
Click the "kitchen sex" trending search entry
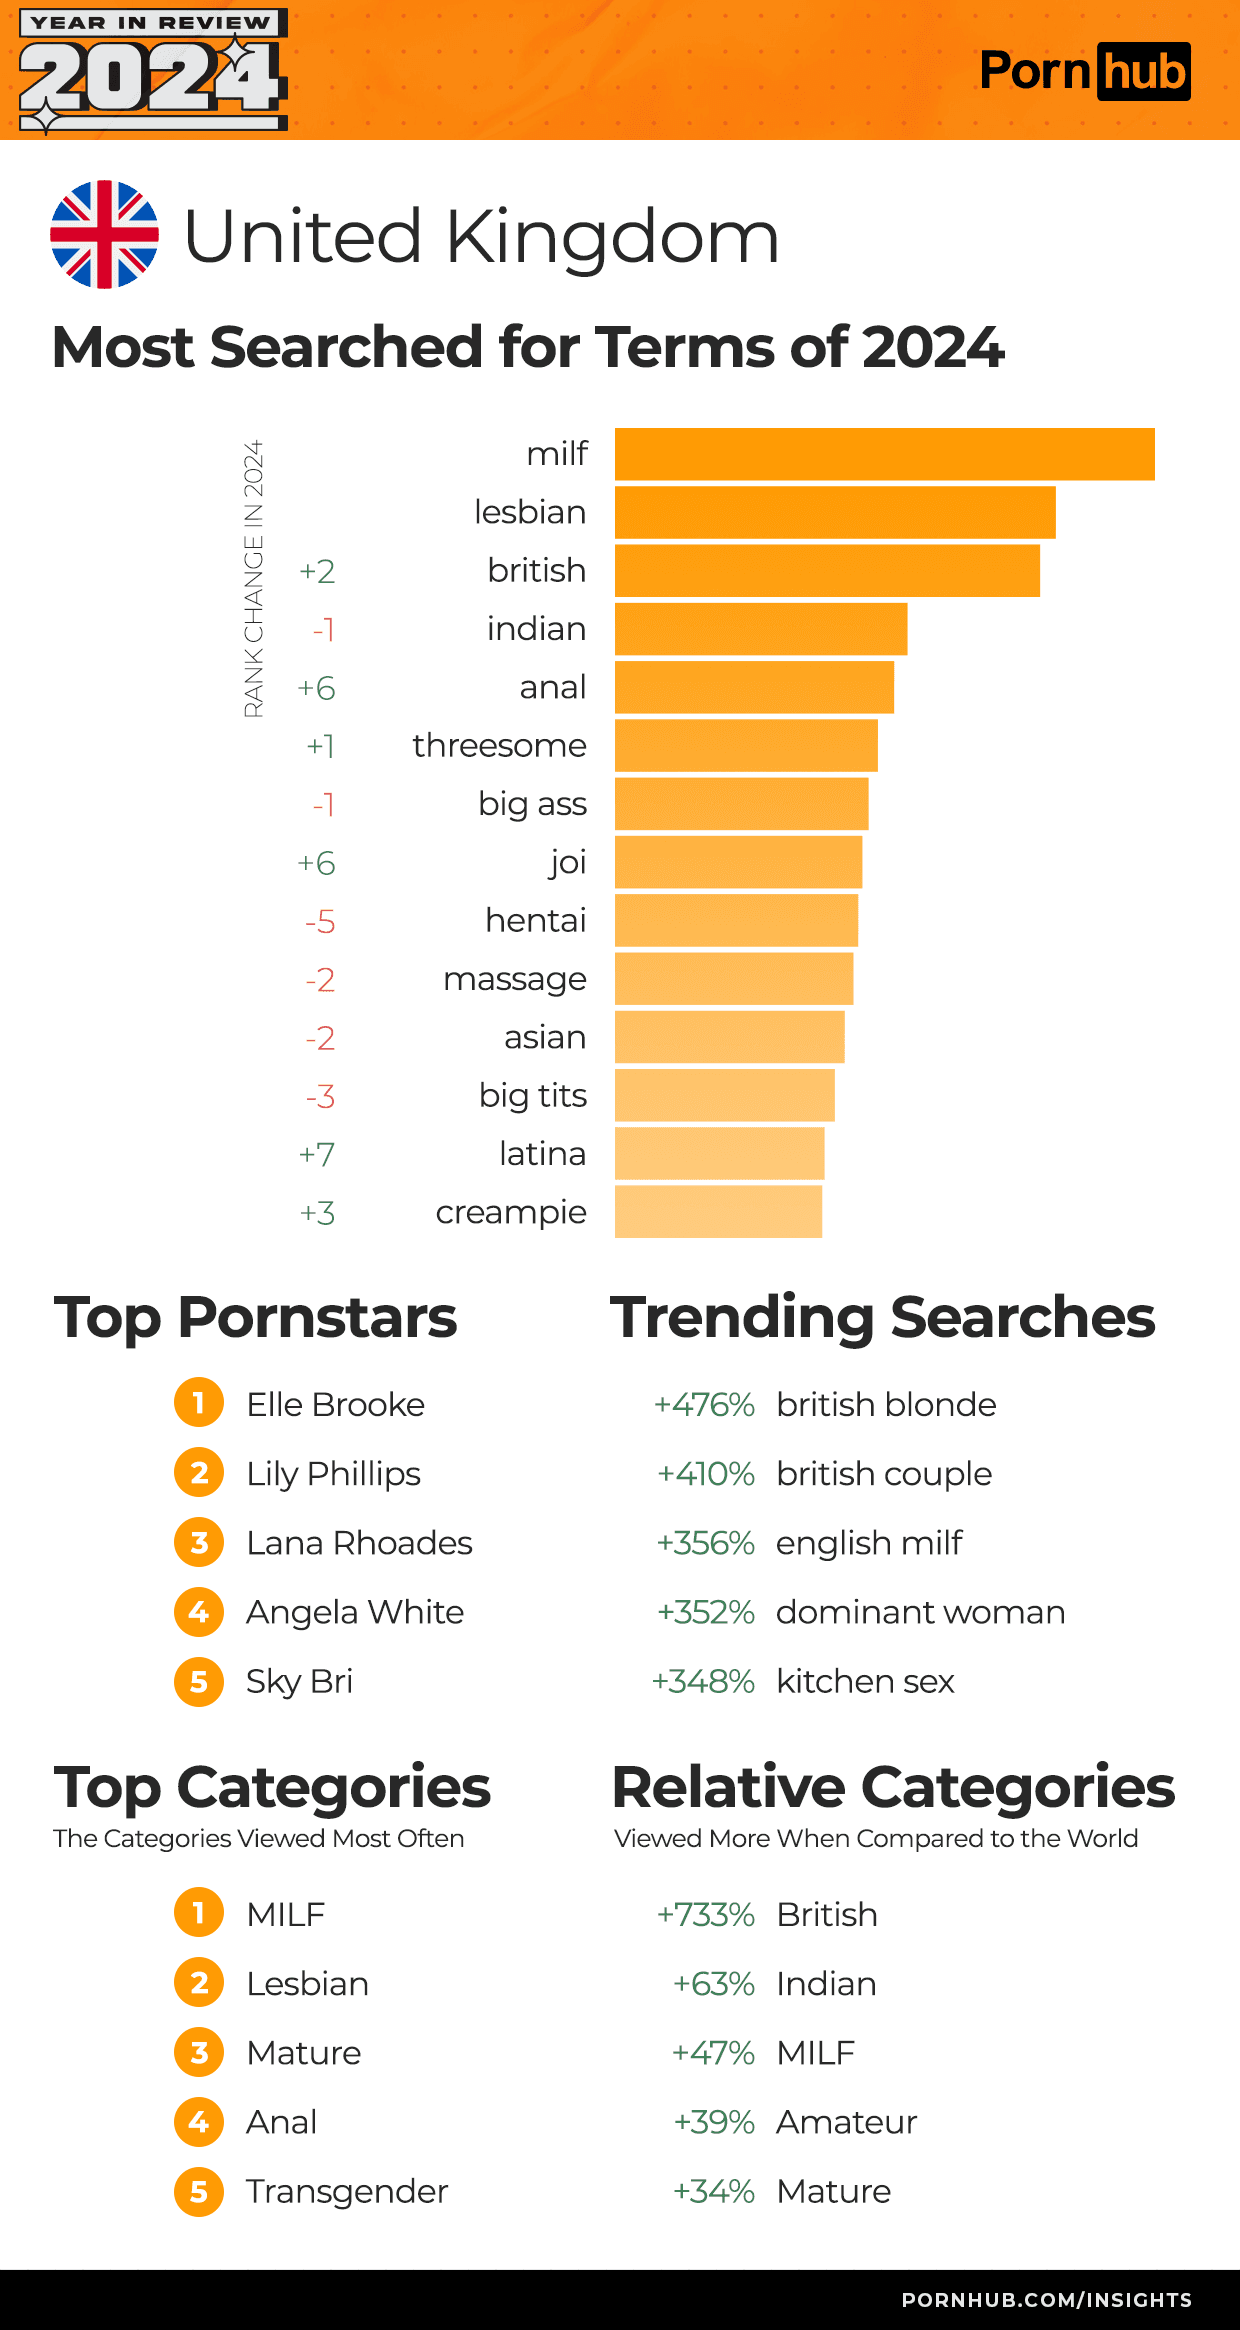tap(865, 1681)
